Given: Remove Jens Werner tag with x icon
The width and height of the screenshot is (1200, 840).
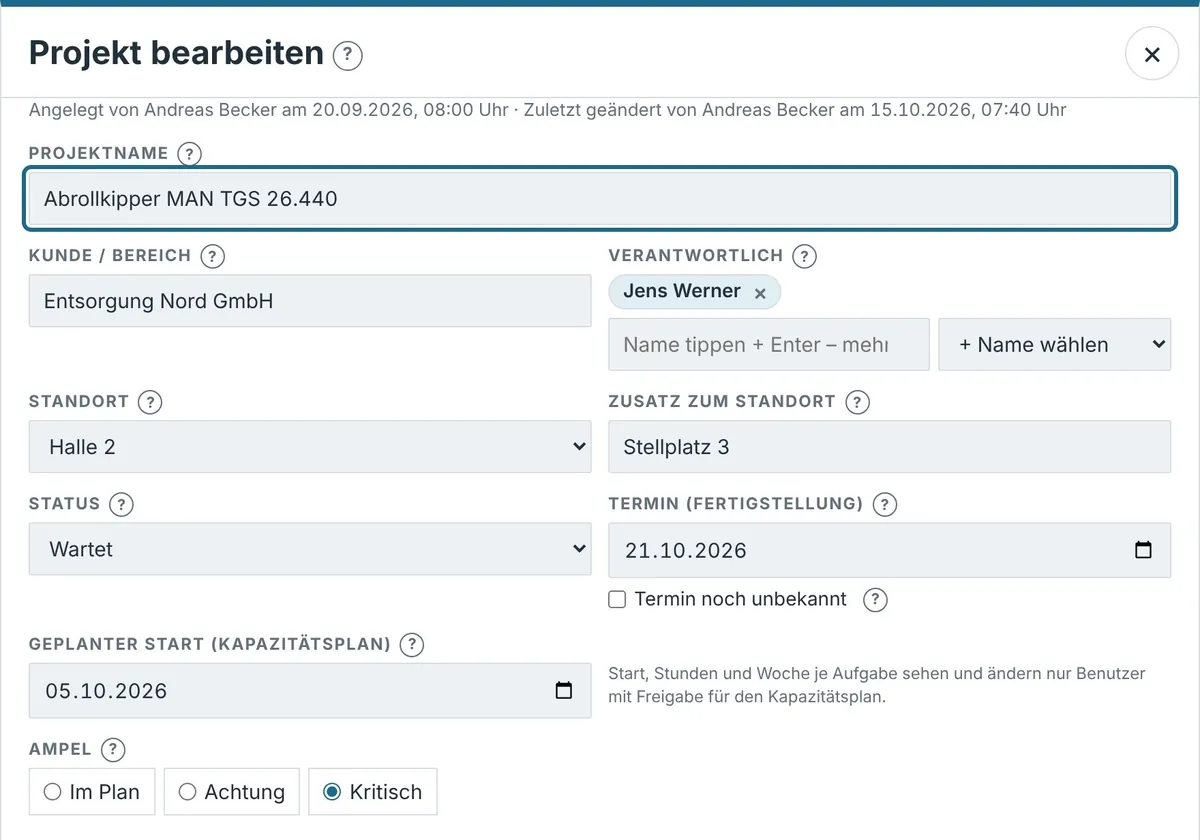Looking at the screenshot, I should (760, 293).
